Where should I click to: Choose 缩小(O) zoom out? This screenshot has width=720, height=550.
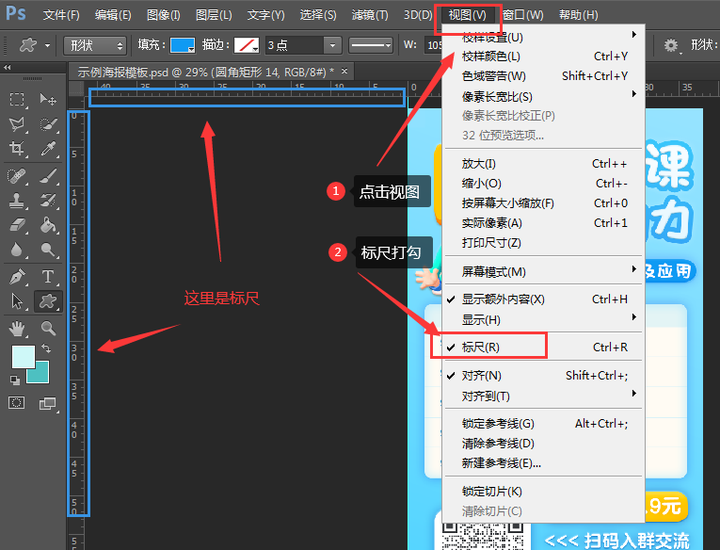click(x=543, y=183)
